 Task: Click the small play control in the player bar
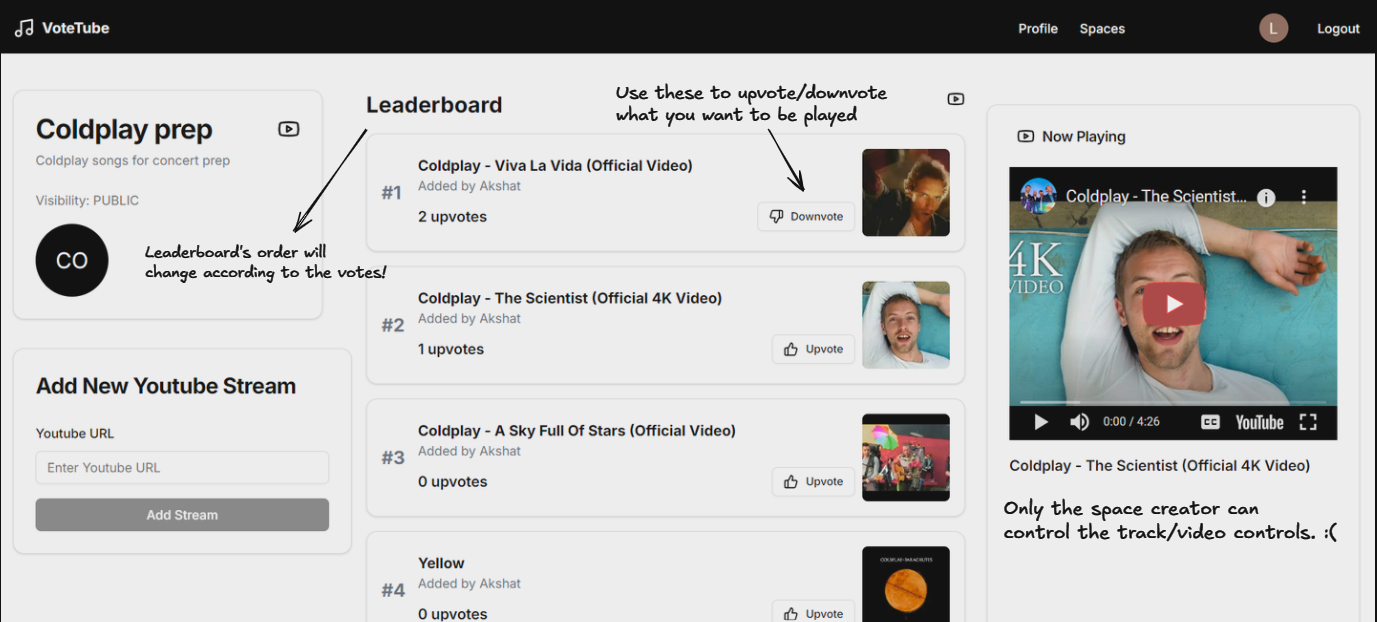tap(1040, 422)
